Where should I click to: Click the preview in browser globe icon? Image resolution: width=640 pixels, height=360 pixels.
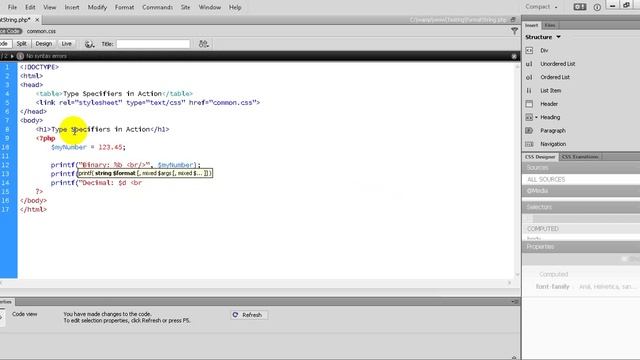[89, 44]
